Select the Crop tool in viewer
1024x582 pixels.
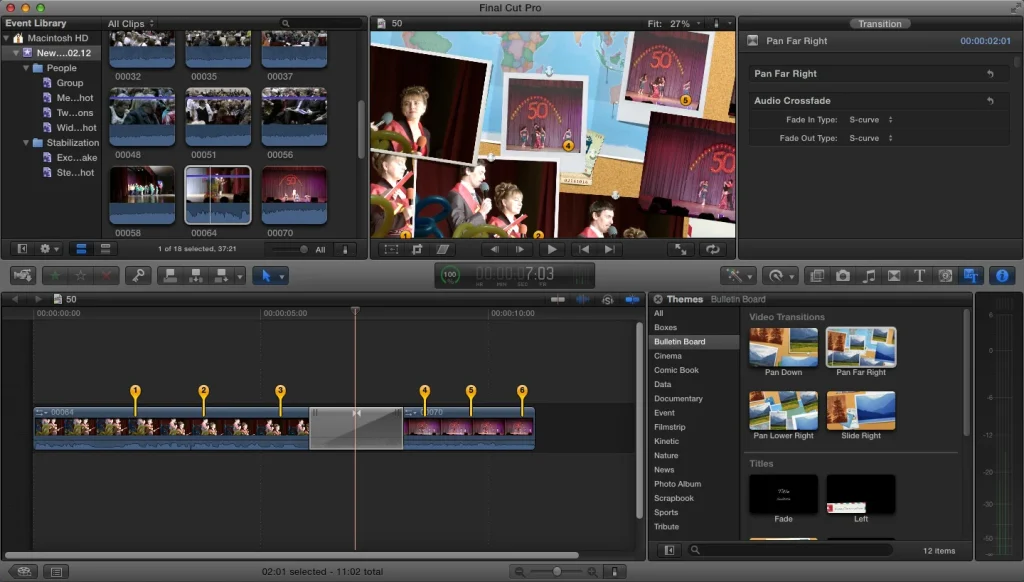[417, 249]
